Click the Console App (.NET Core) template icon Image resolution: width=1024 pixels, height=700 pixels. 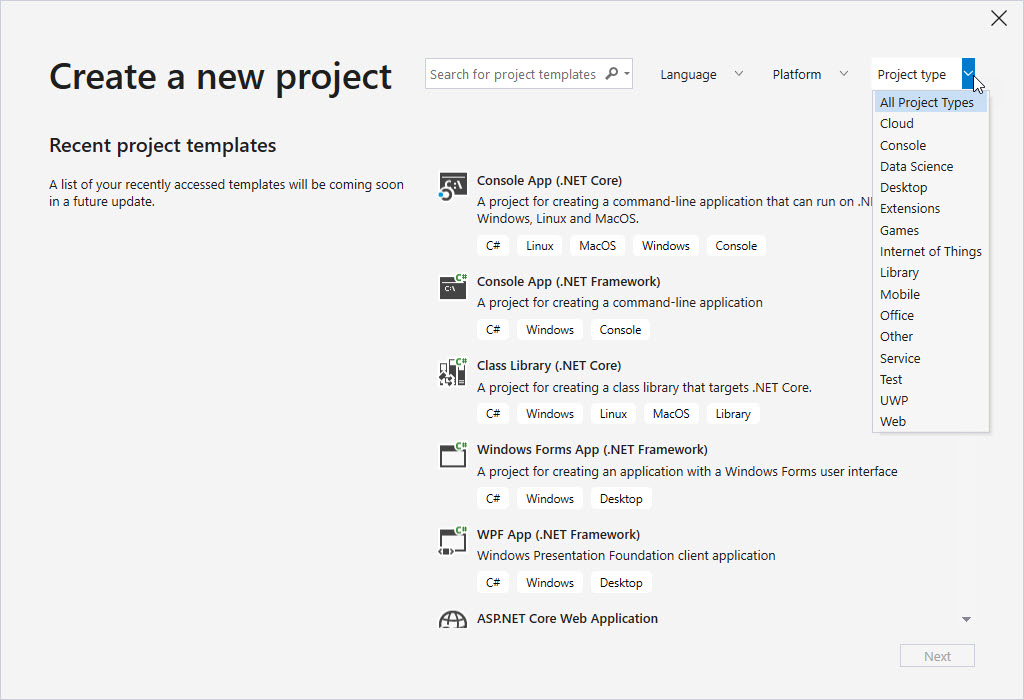[453, 187]
